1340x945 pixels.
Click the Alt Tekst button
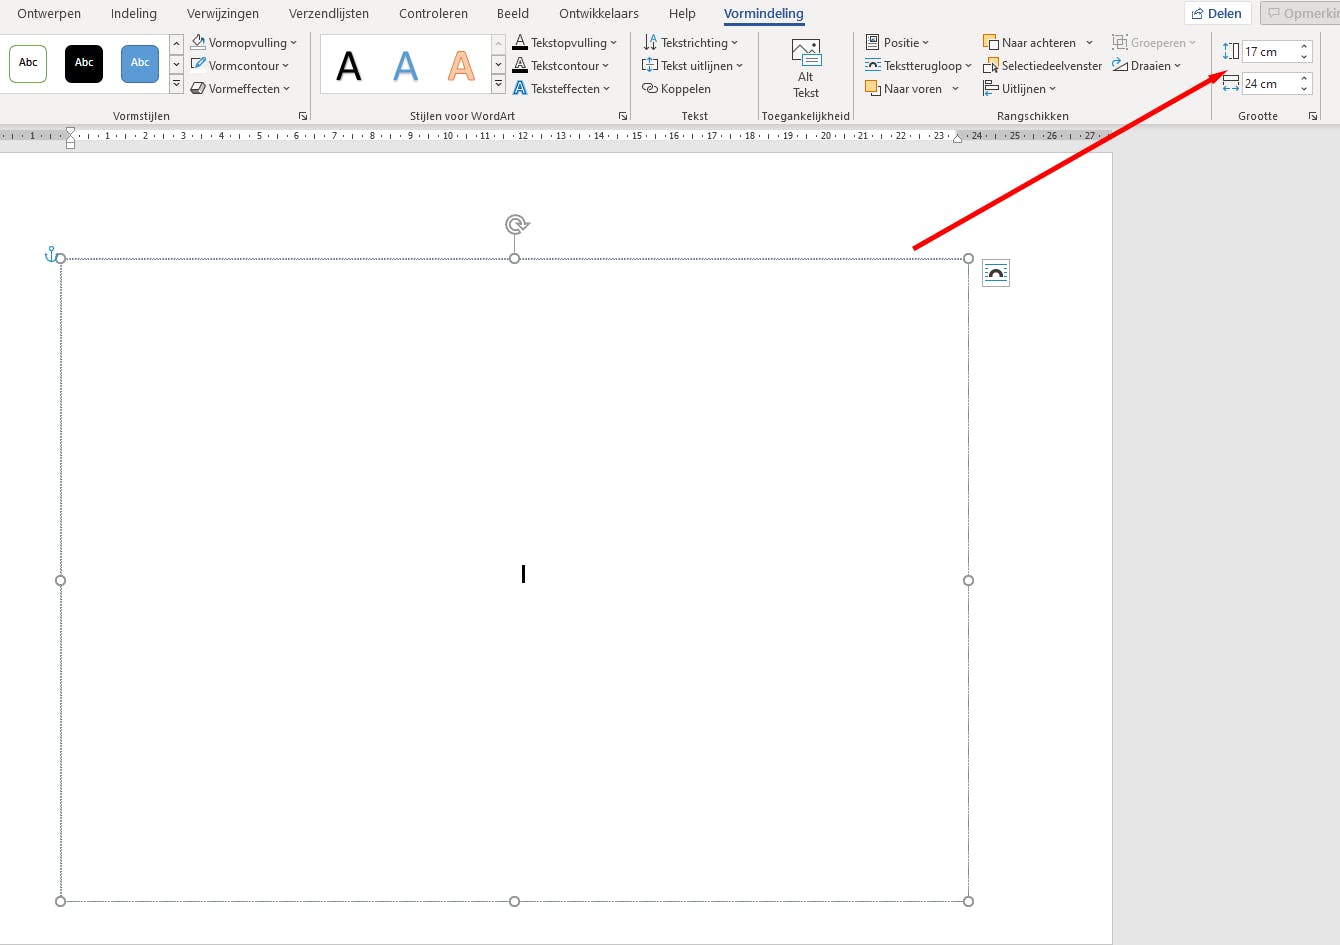pos(806,68)
